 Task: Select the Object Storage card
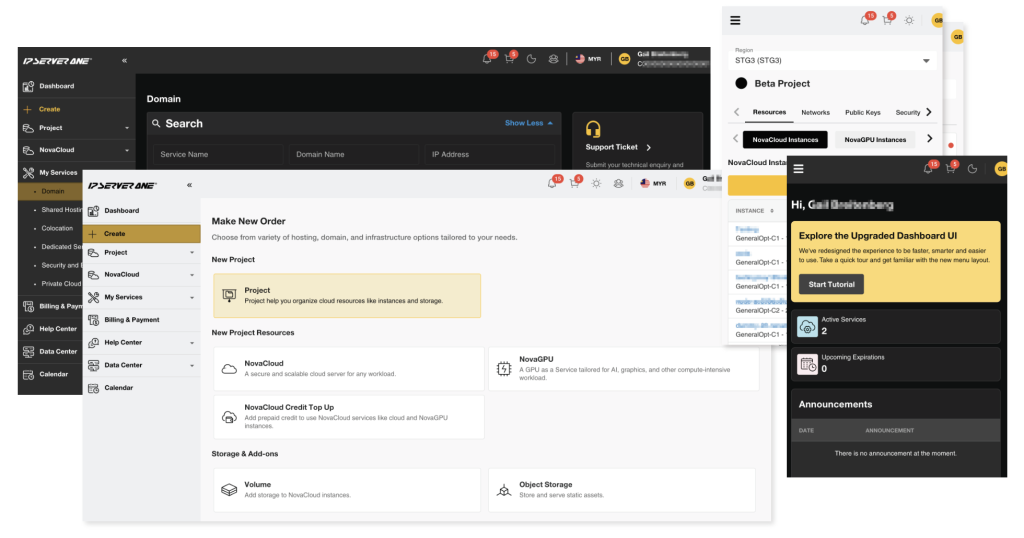point(622,490)
